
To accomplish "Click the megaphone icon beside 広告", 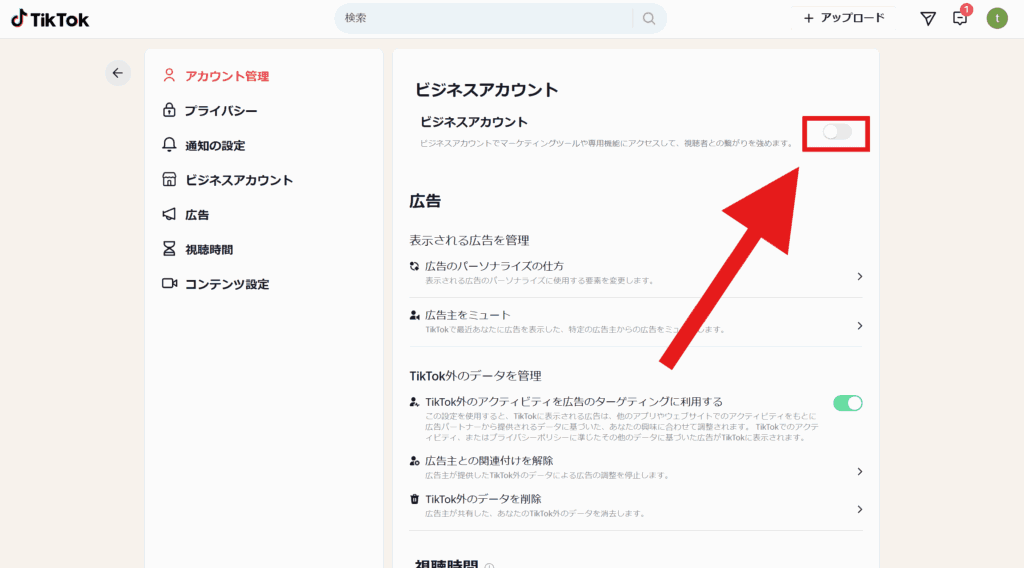I will 169,214.
